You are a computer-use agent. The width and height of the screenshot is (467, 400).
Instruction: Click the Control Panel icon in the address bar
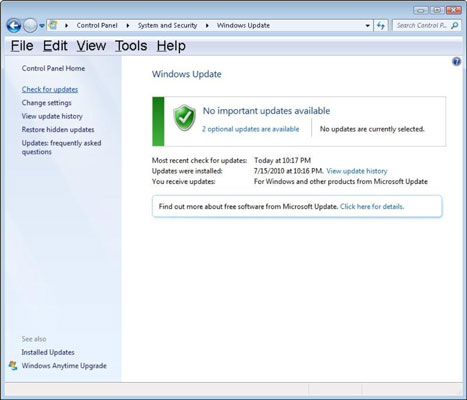coord(53,25)
